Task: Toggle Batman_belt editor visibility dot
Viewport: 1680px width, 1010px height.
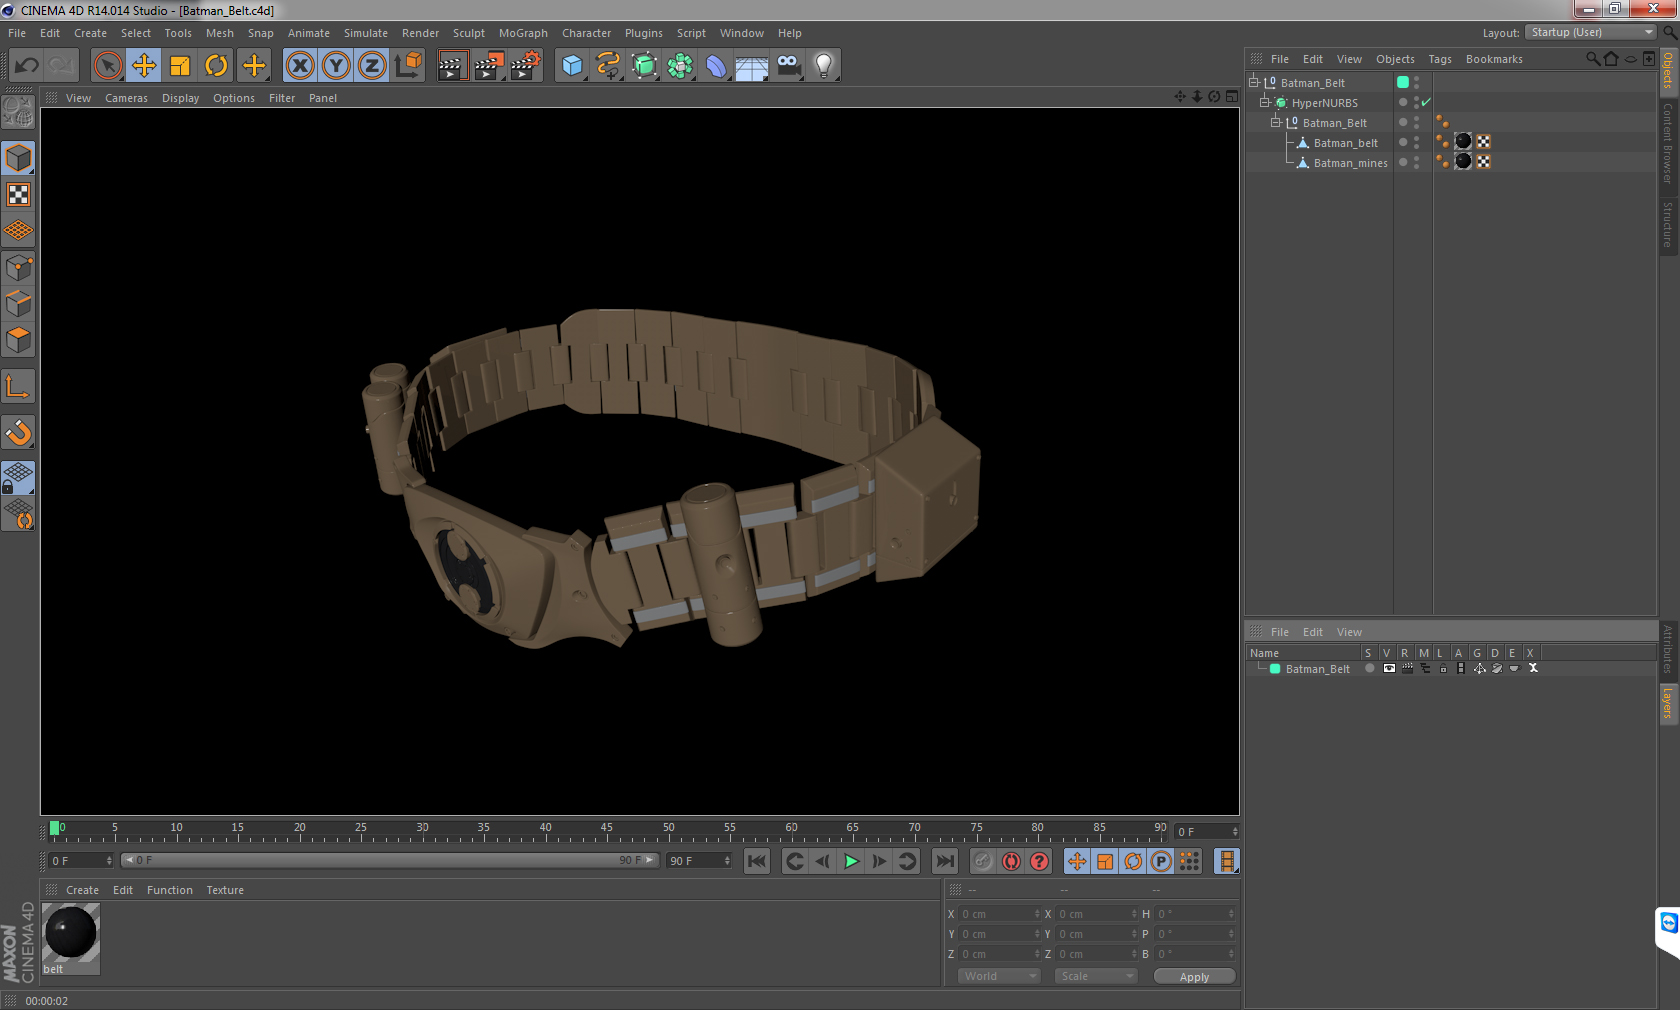Action: (1416, 139)
